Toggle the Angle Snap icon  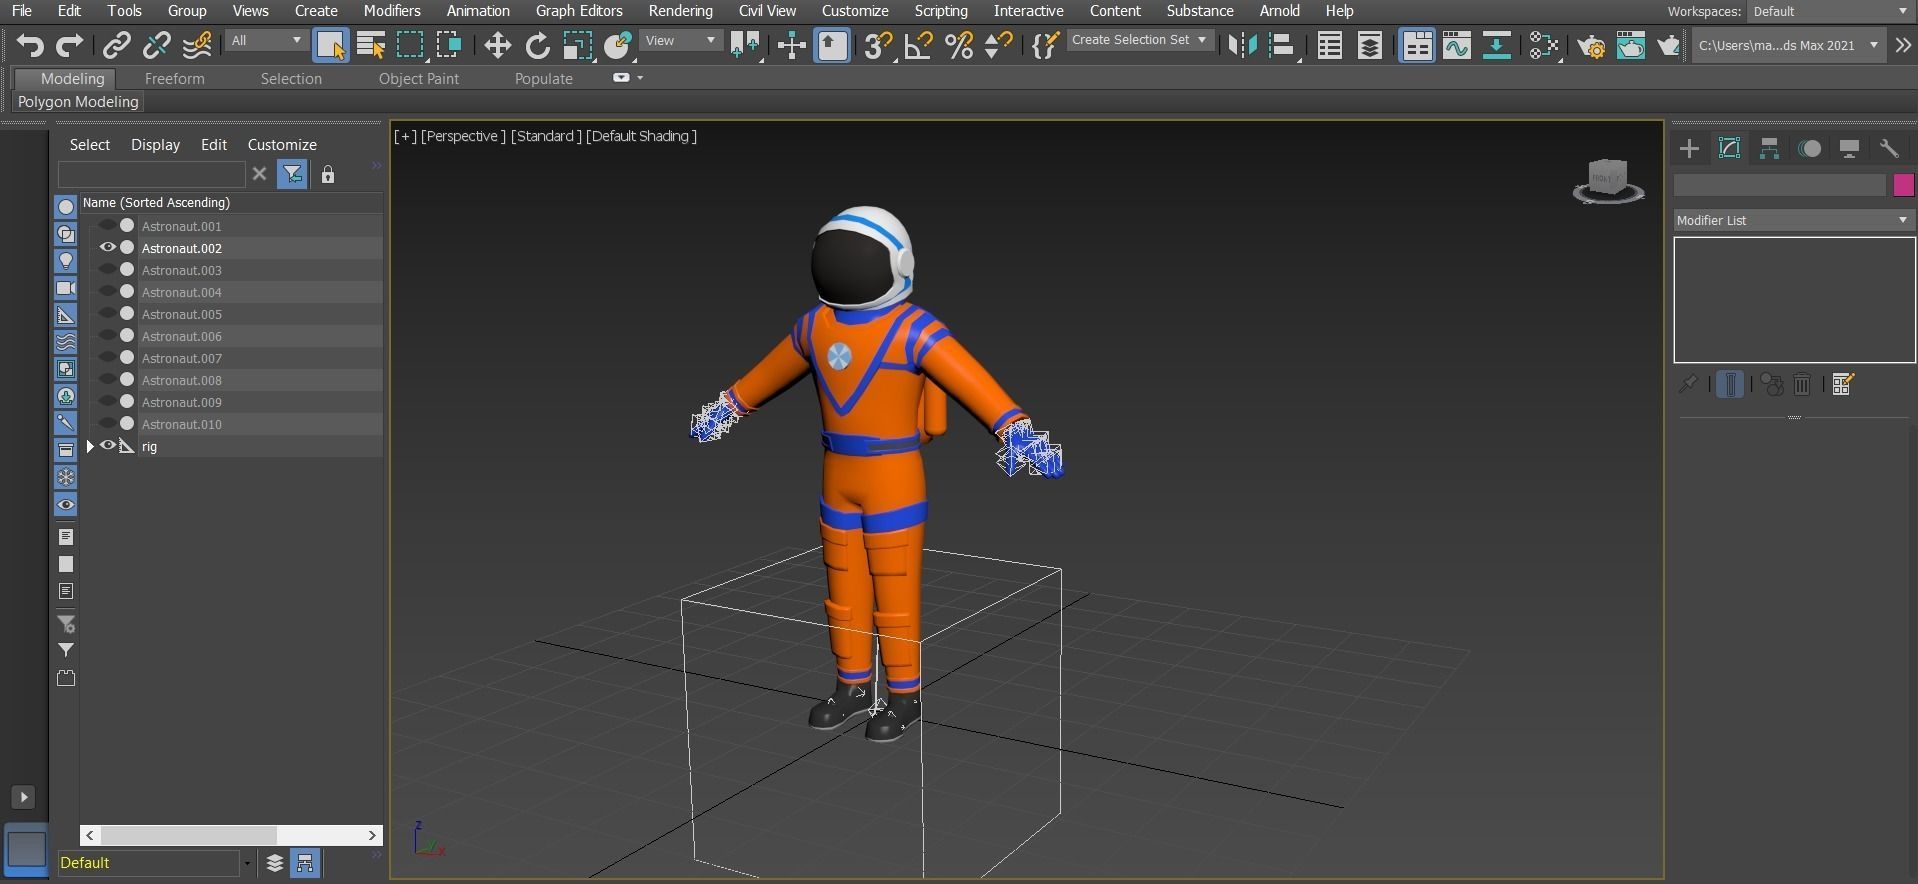[x=918, y=46]
